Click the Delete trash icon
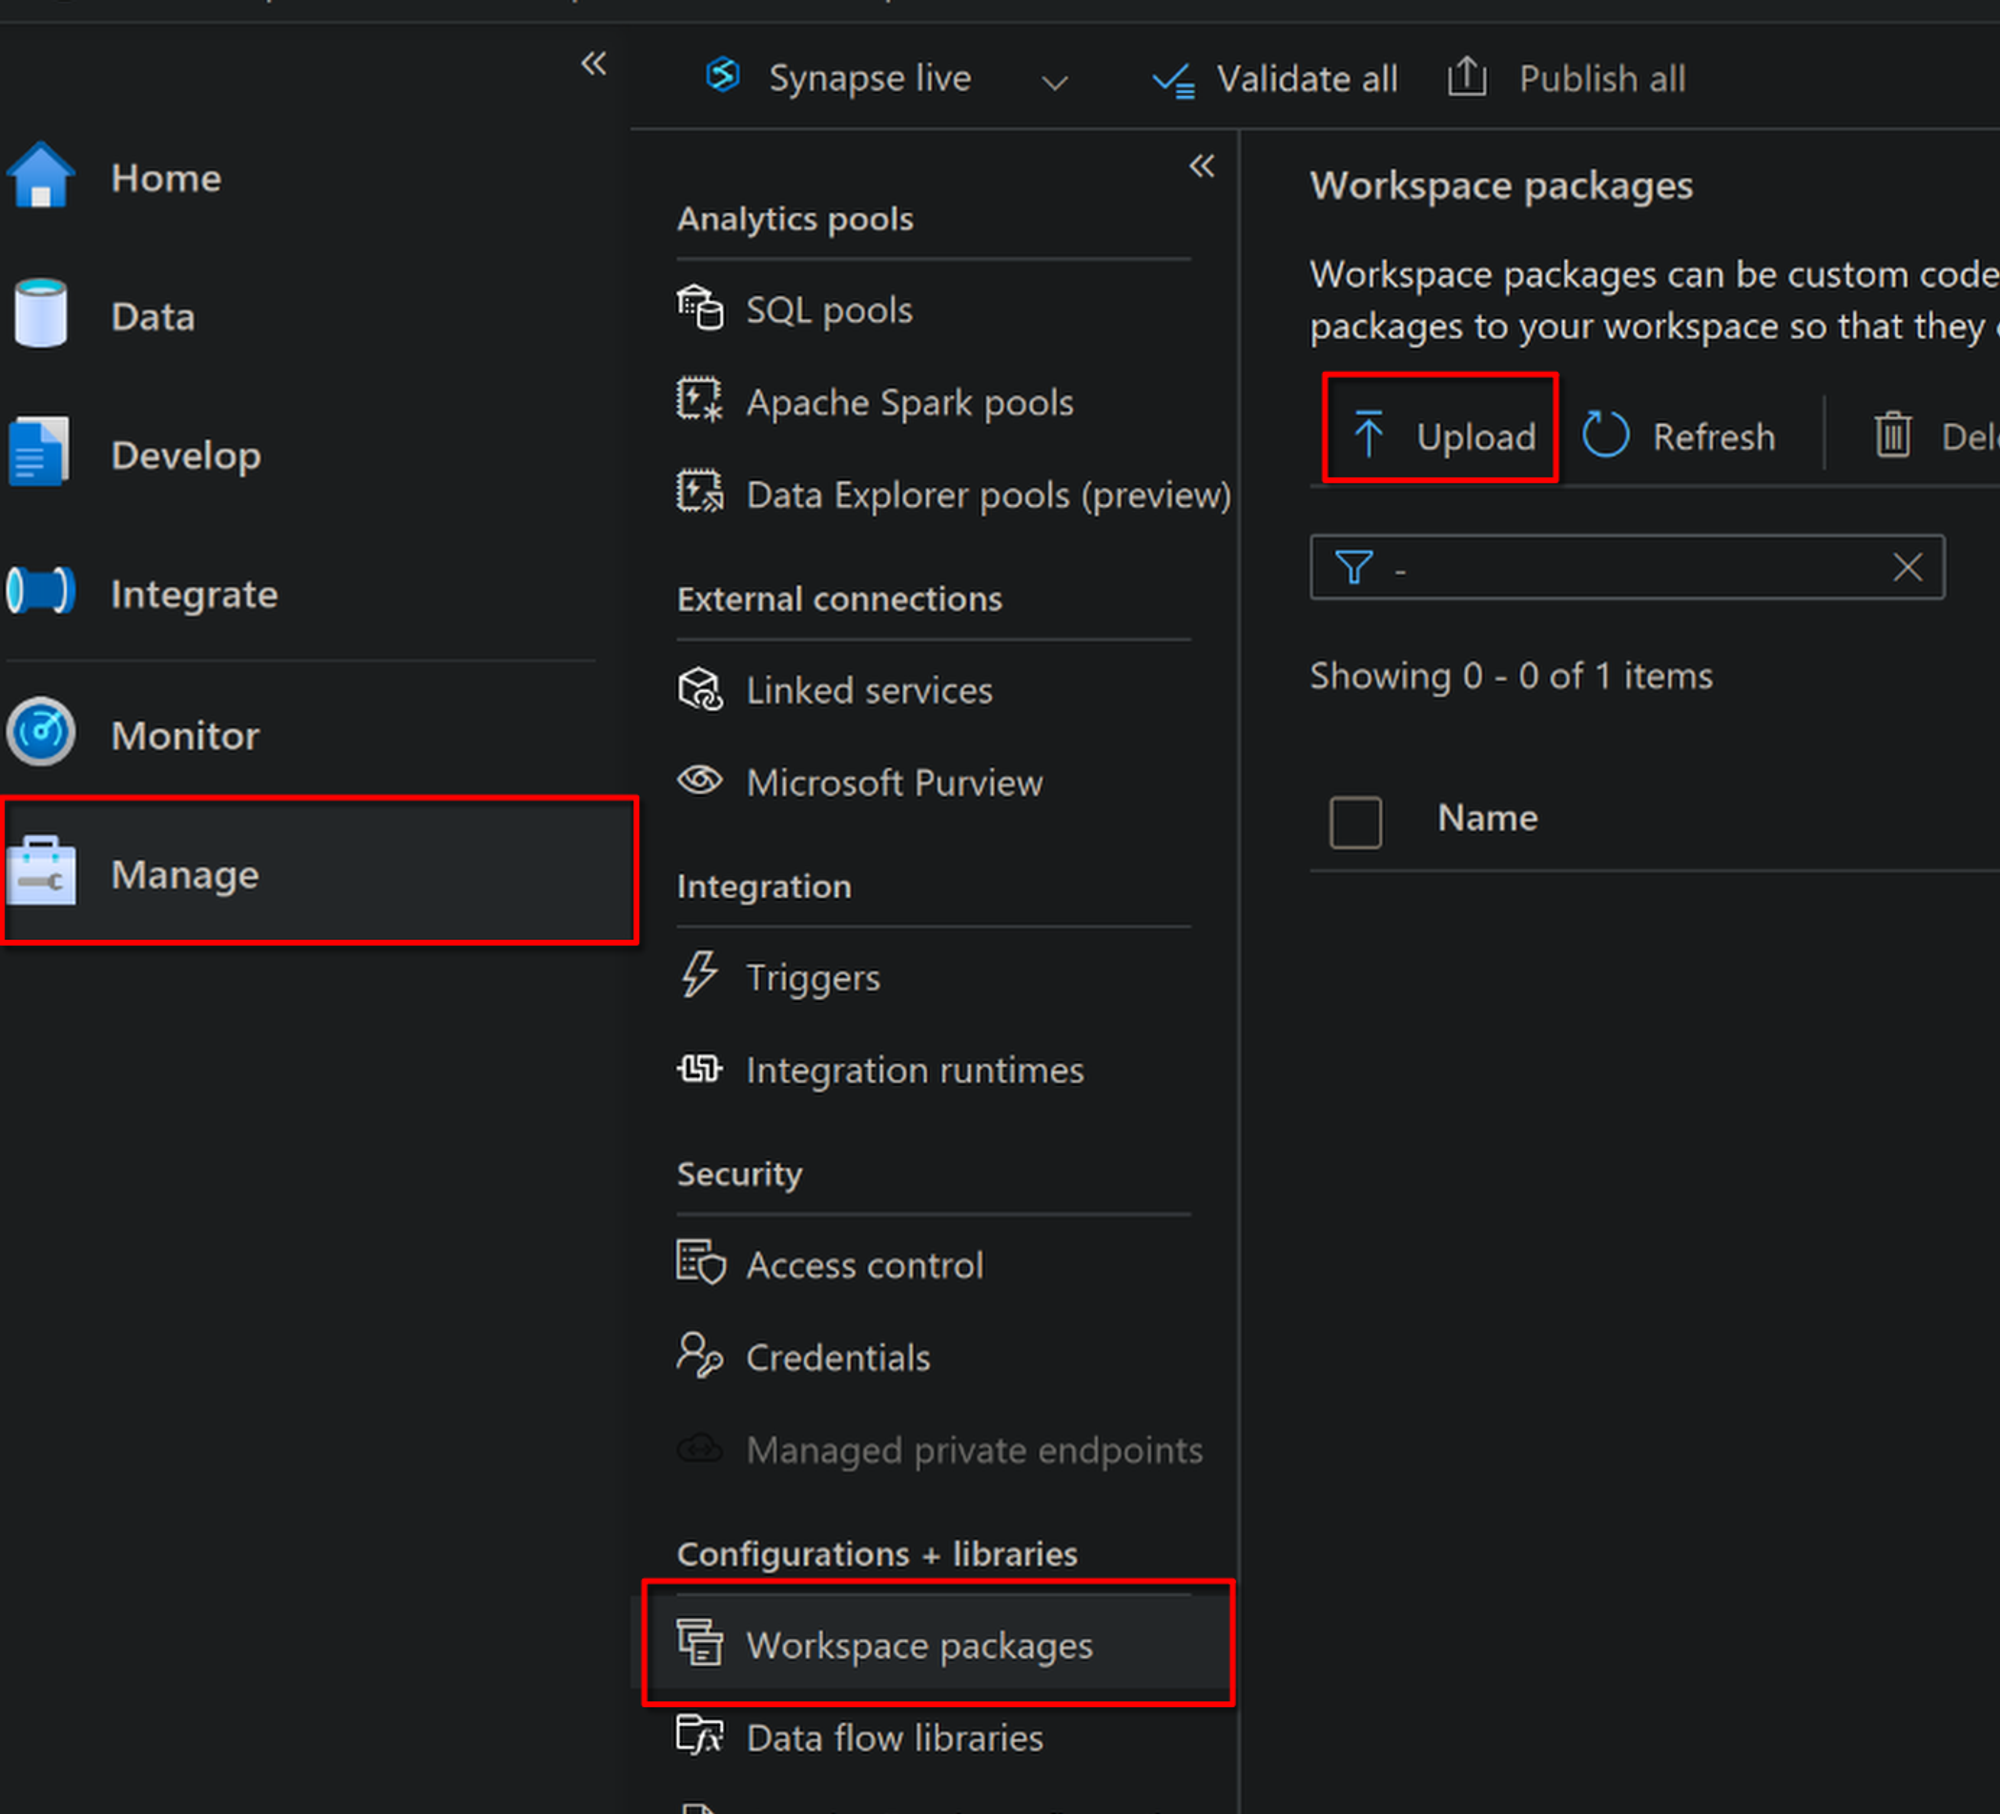 (x=1892, y=436)
